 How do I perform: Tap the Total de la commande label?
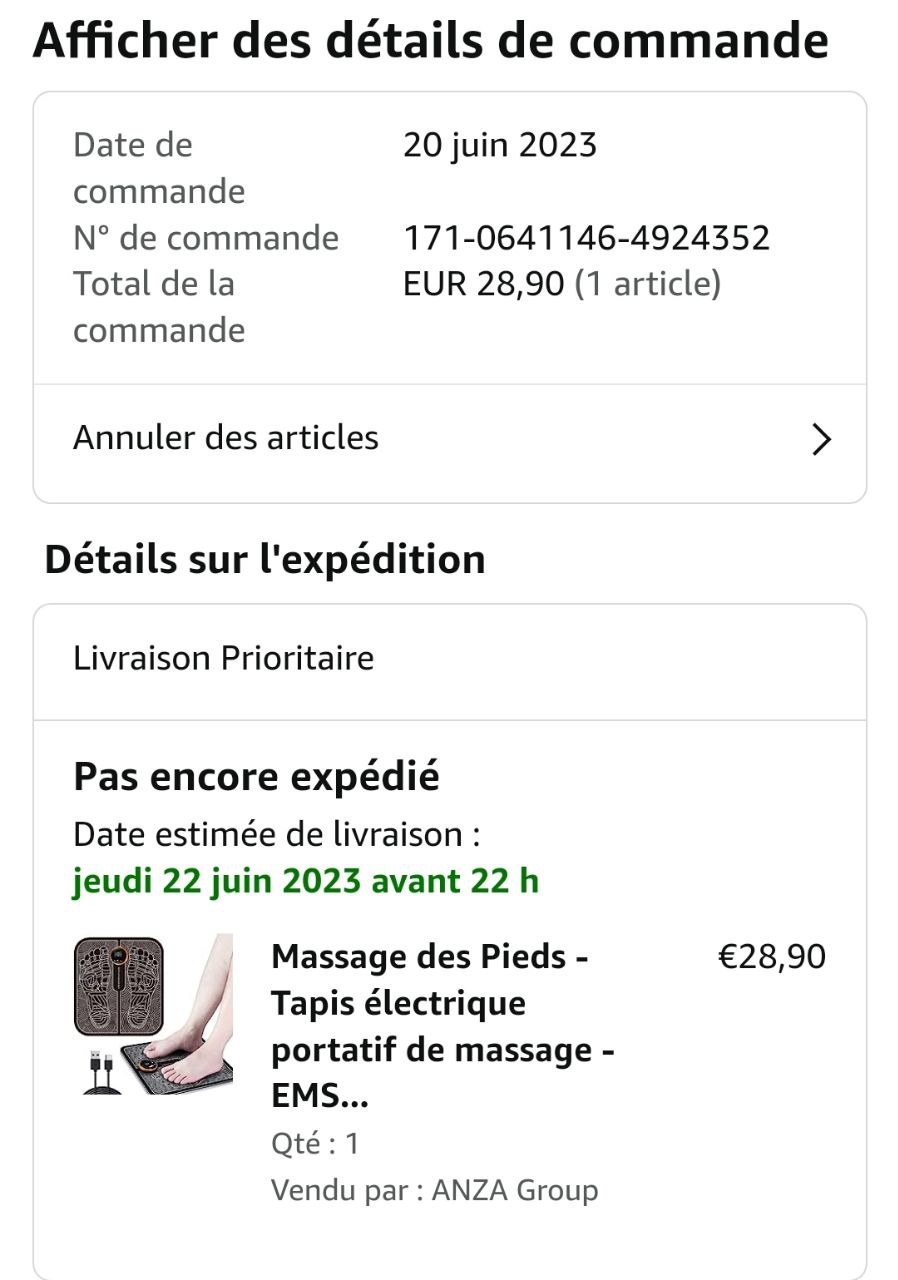pyautogui.click(x=159, y=307)
